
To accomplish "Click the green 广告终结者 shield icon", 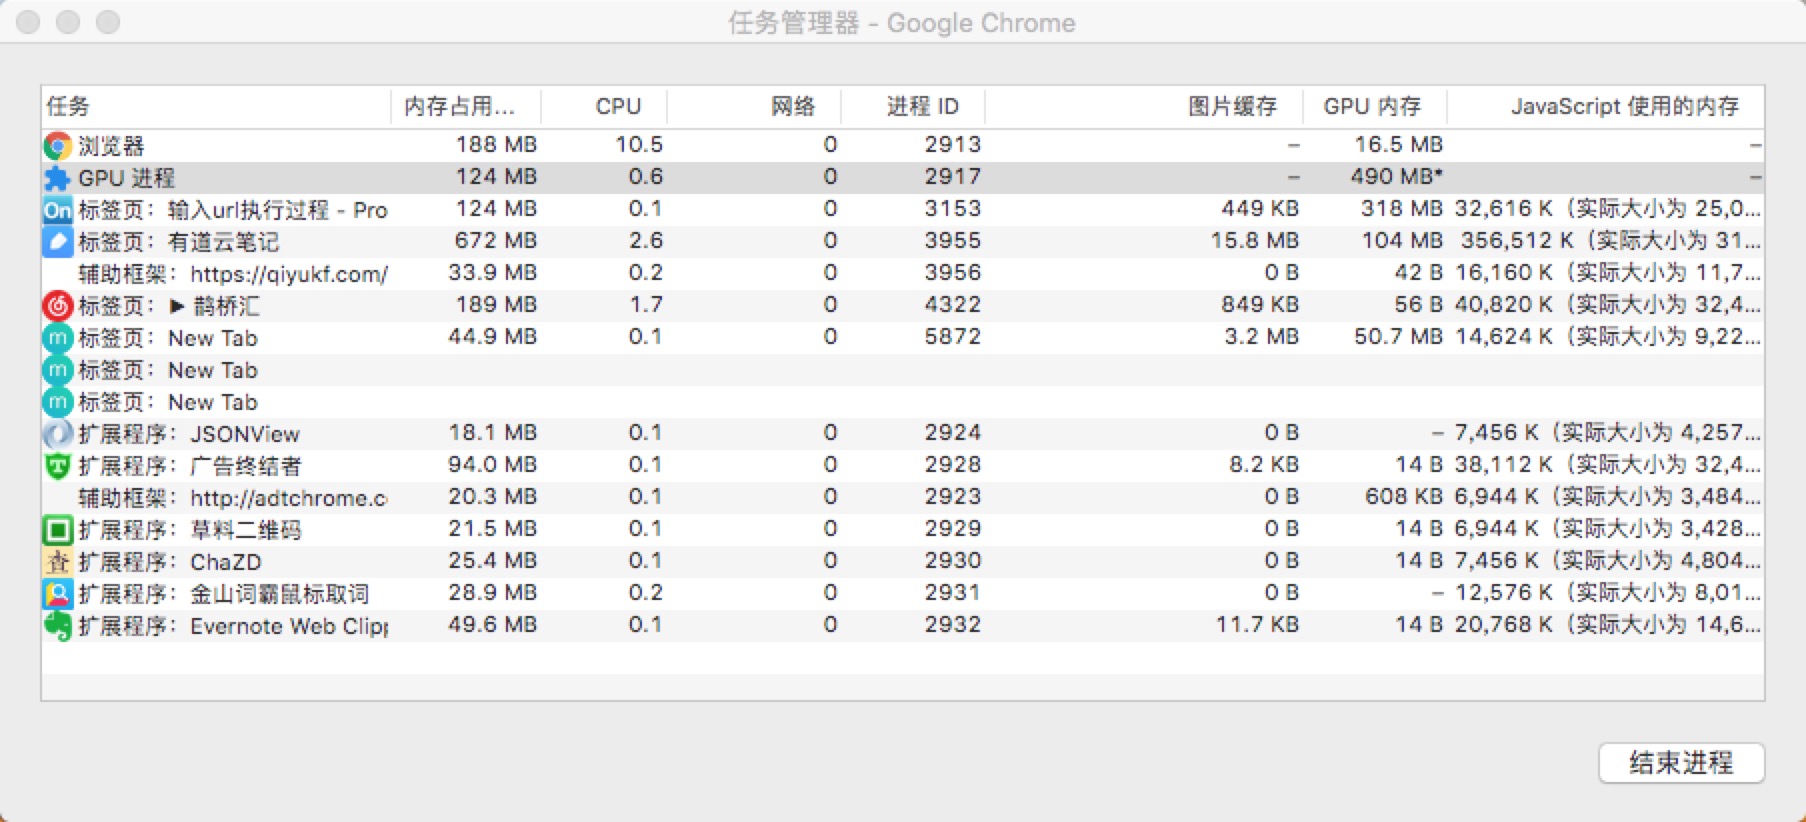I will [57, 466].
